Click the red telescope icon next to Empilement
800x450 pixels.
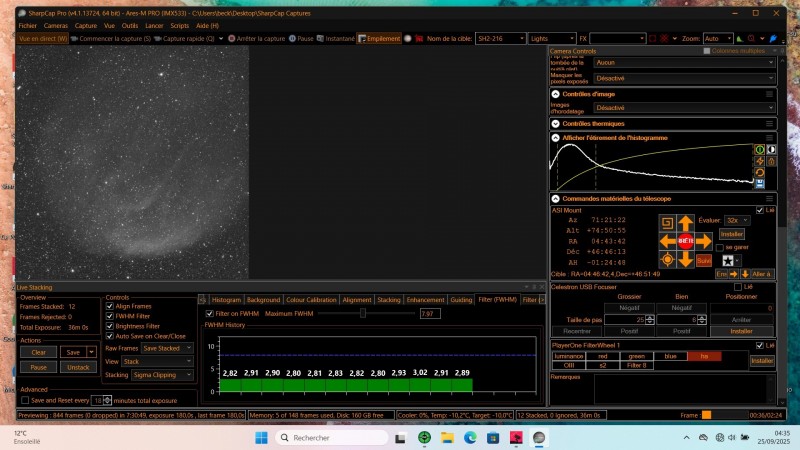click(419, 39)
